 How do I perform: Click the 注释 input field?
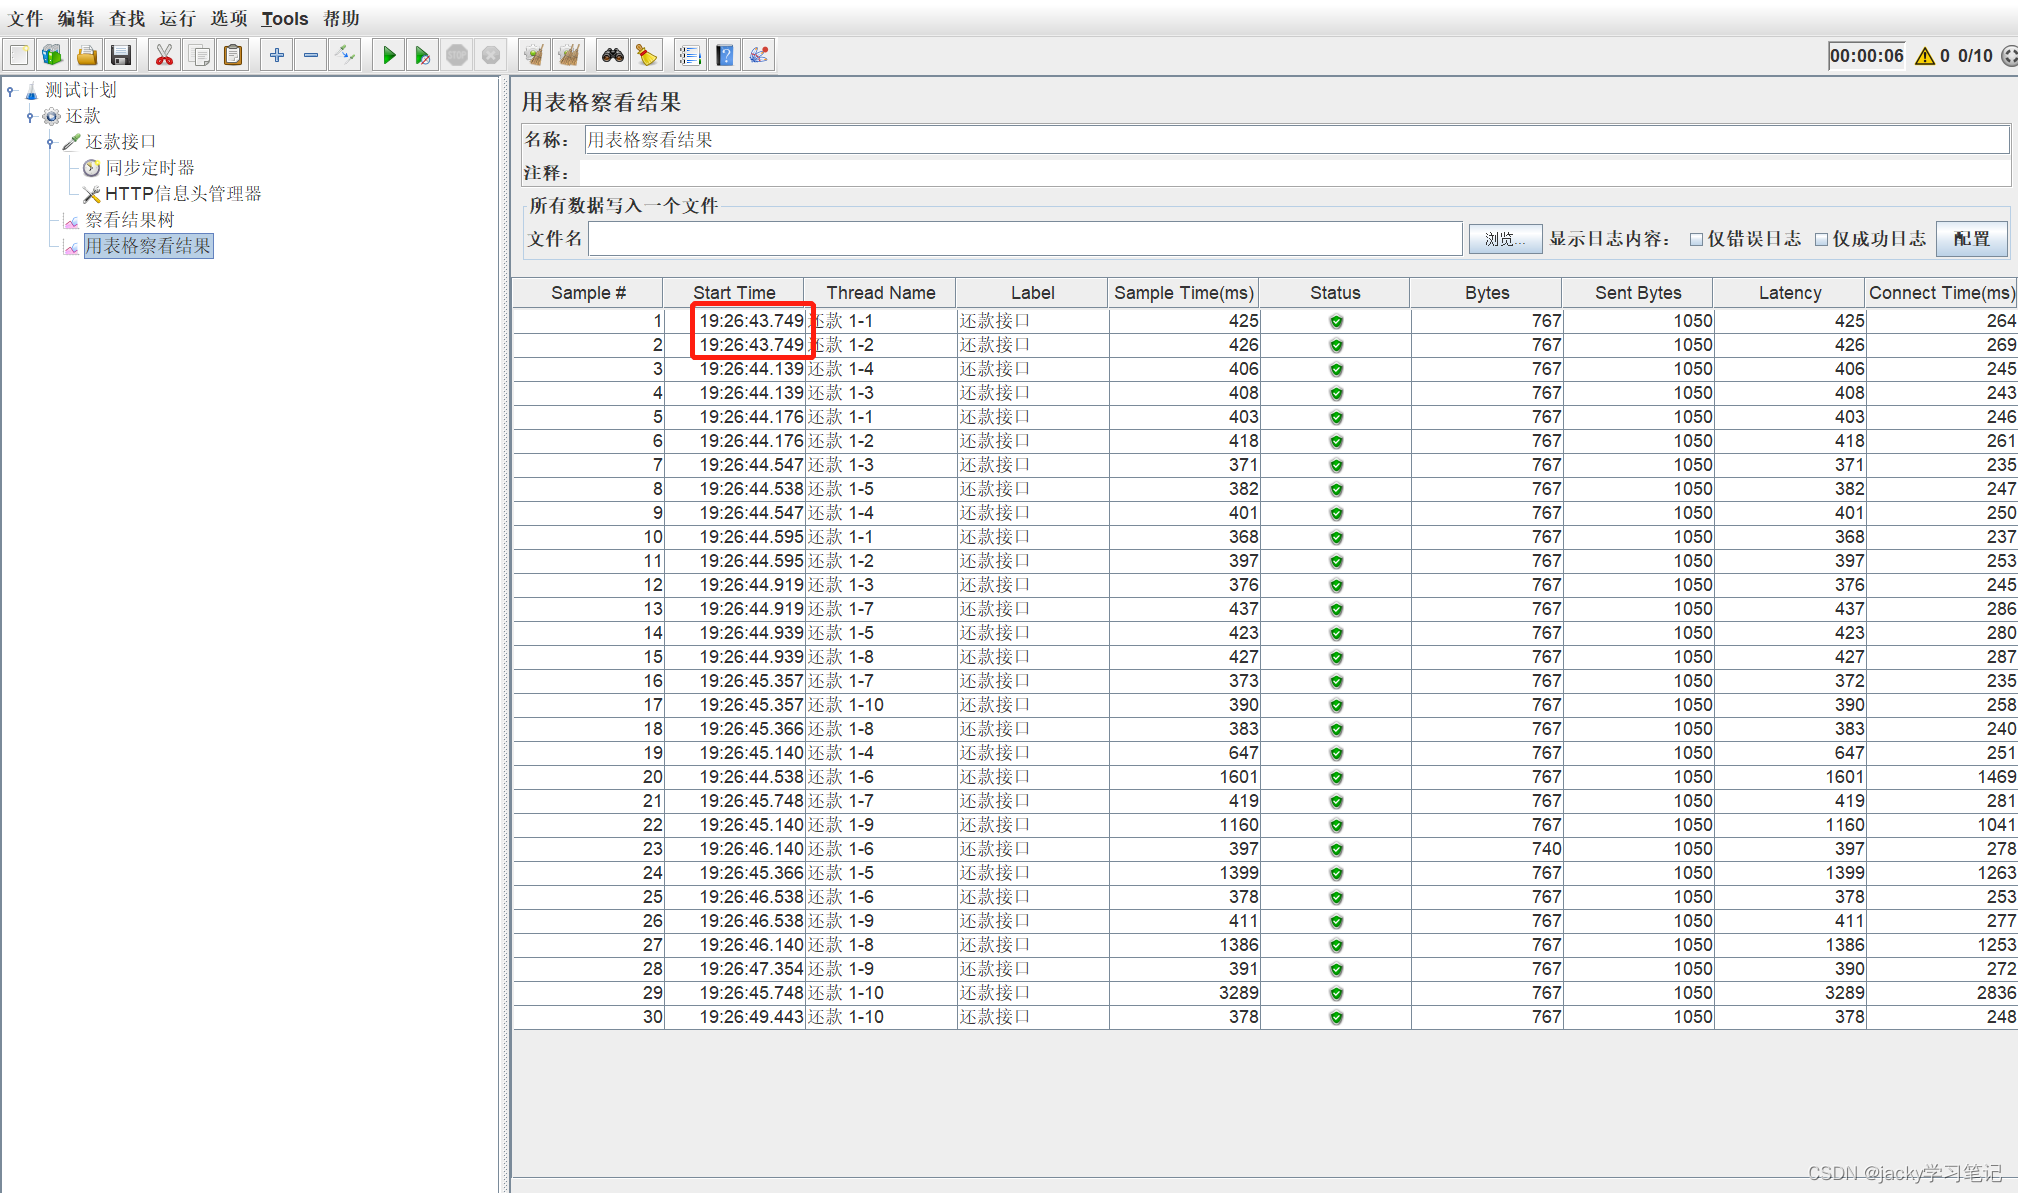[x=1296, y=173]
